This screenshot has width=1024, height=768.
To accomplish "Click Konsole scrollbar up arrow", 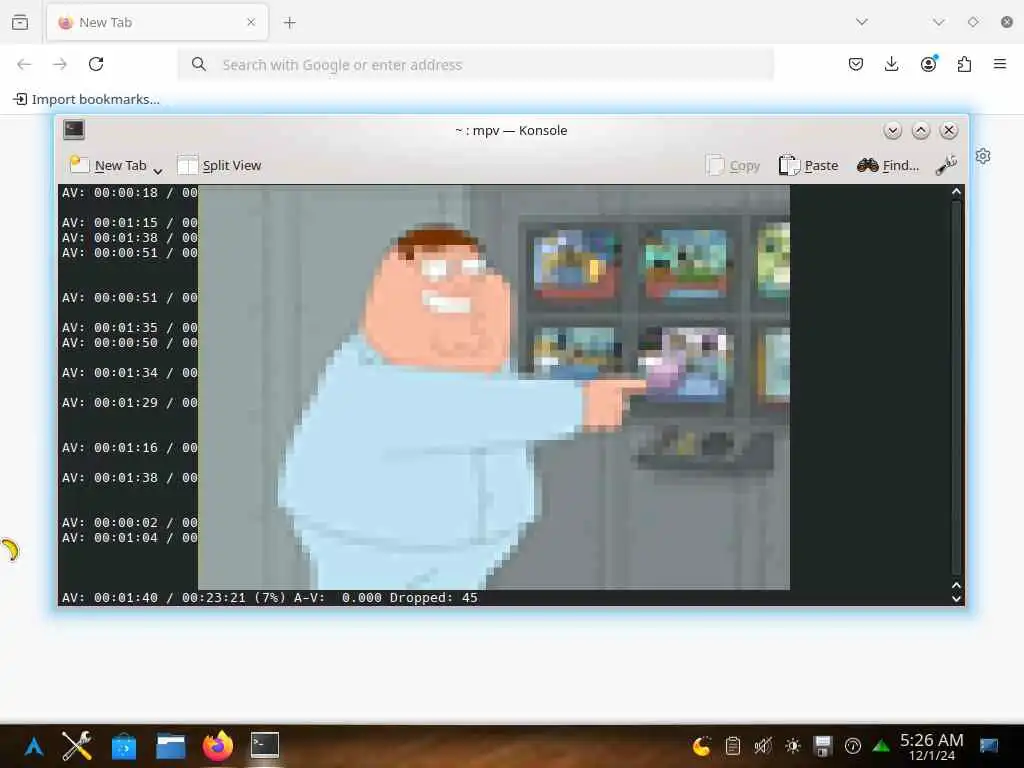I will click(956, 192).
